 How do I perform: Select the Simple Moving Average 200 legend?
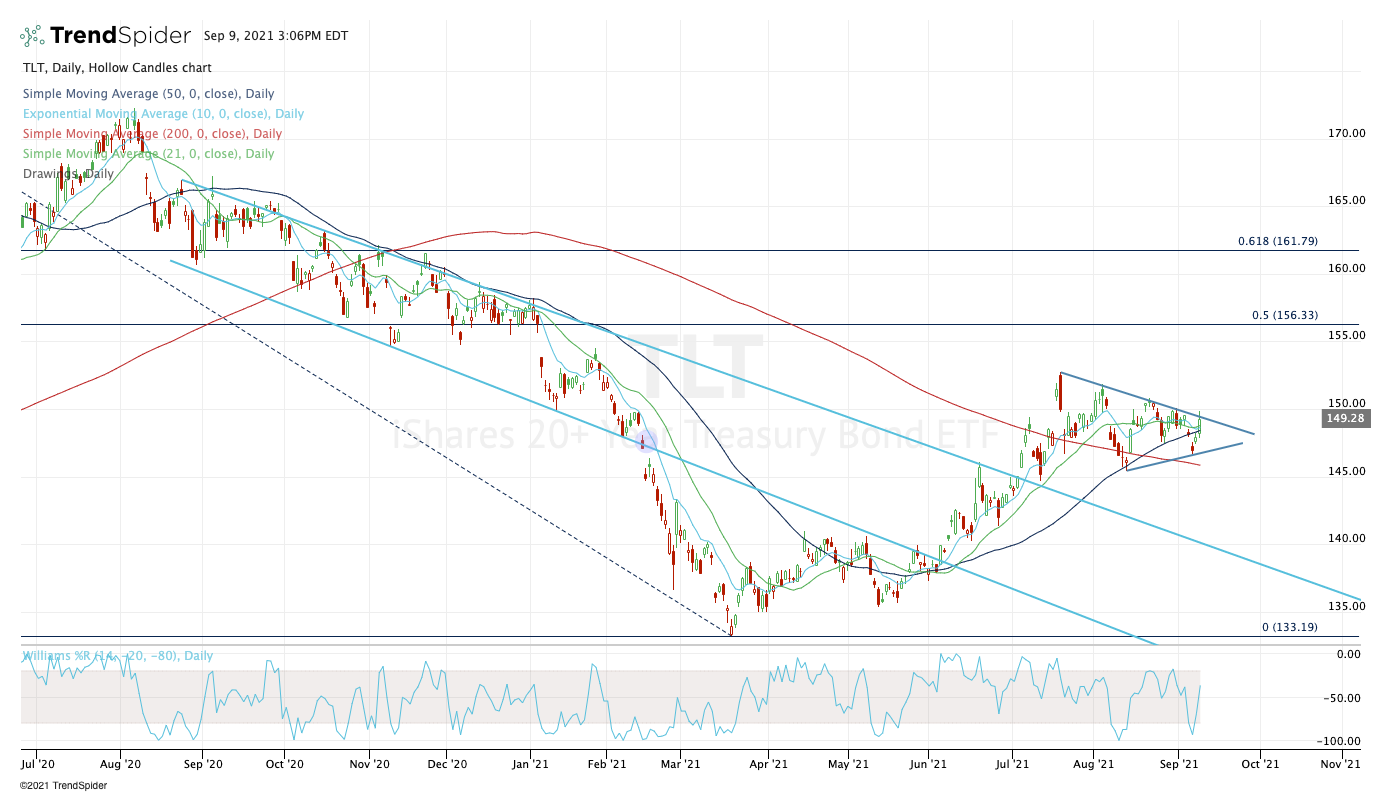click(152, 134)
